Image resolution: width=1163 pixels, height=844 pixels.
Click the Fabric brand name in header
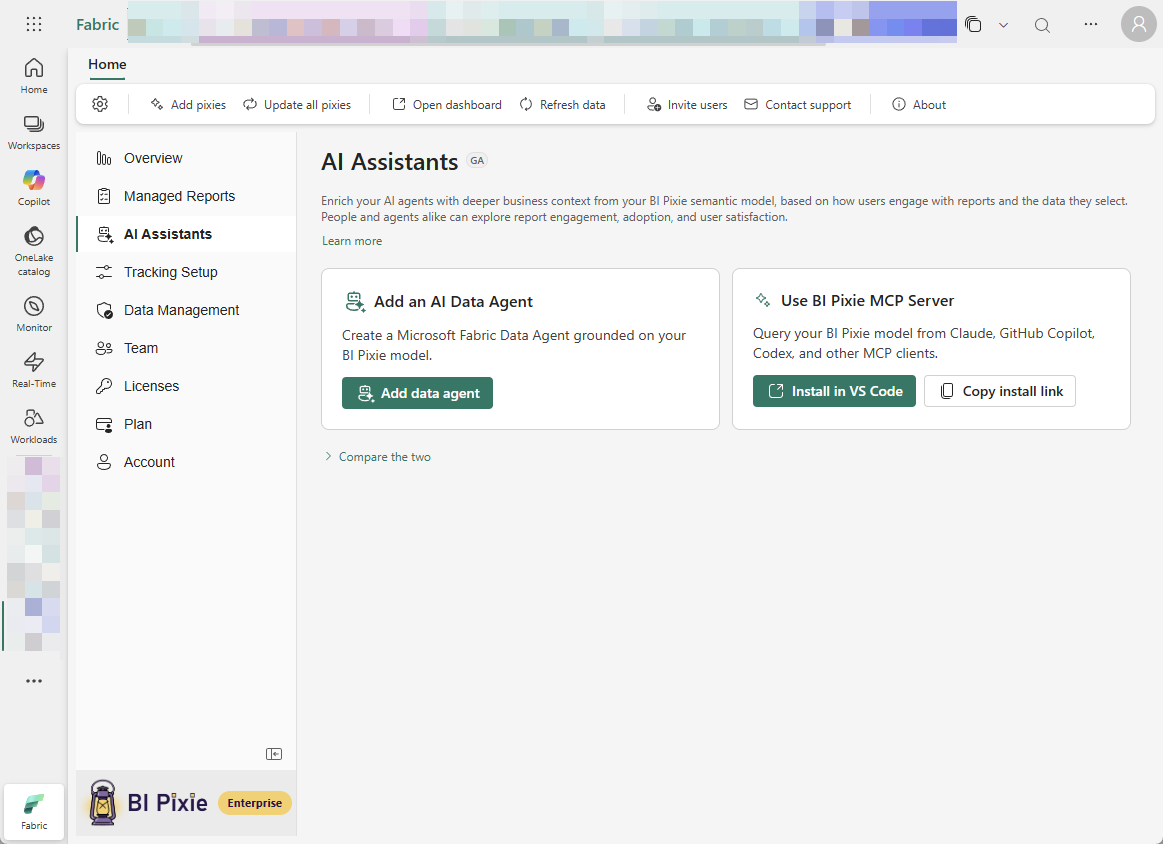(x=98, y=24)
